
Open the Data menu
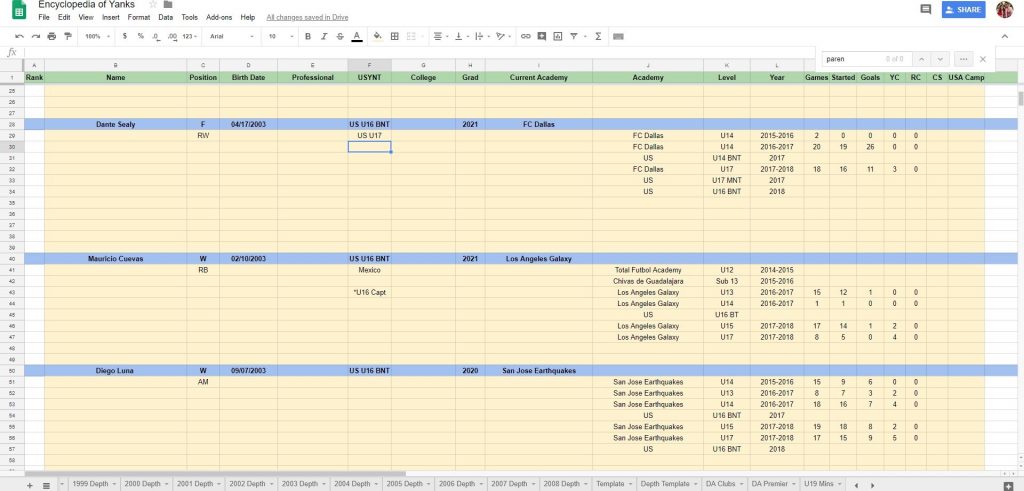pos(166,18)
